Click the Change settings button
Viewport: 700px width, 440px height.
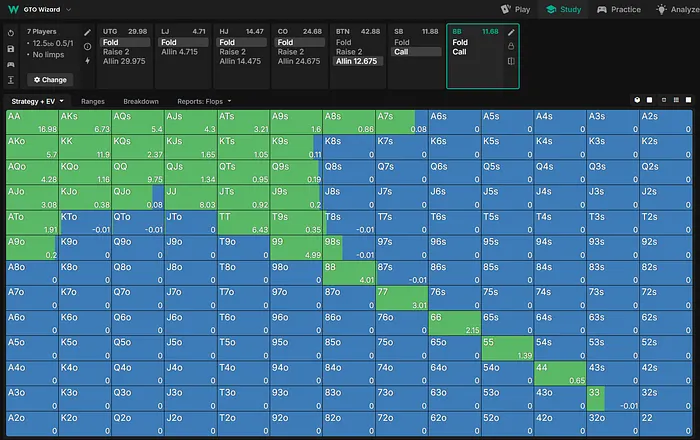[50, 80]
